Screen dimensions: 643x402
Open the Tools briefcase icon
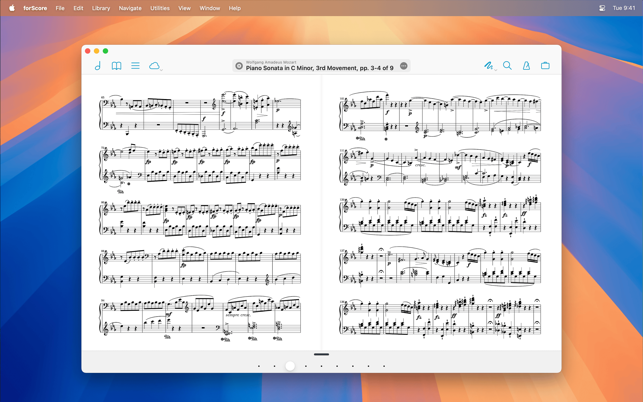[x=545, y=66]
